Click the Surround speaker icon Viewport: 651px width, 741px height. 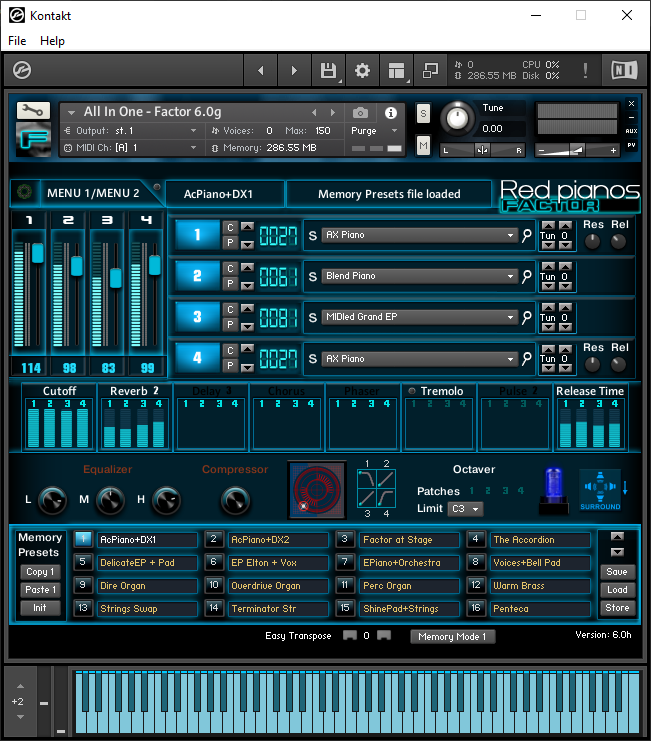point(600,490)
